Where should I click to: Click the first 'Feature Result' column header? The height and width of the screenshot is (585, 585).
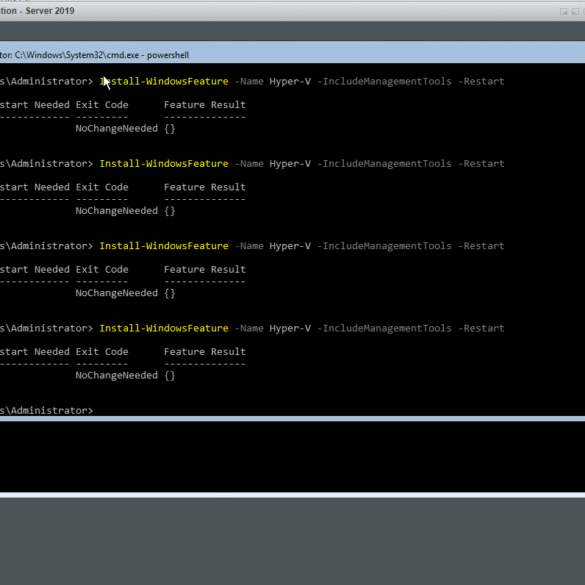(x=205, y=105)
